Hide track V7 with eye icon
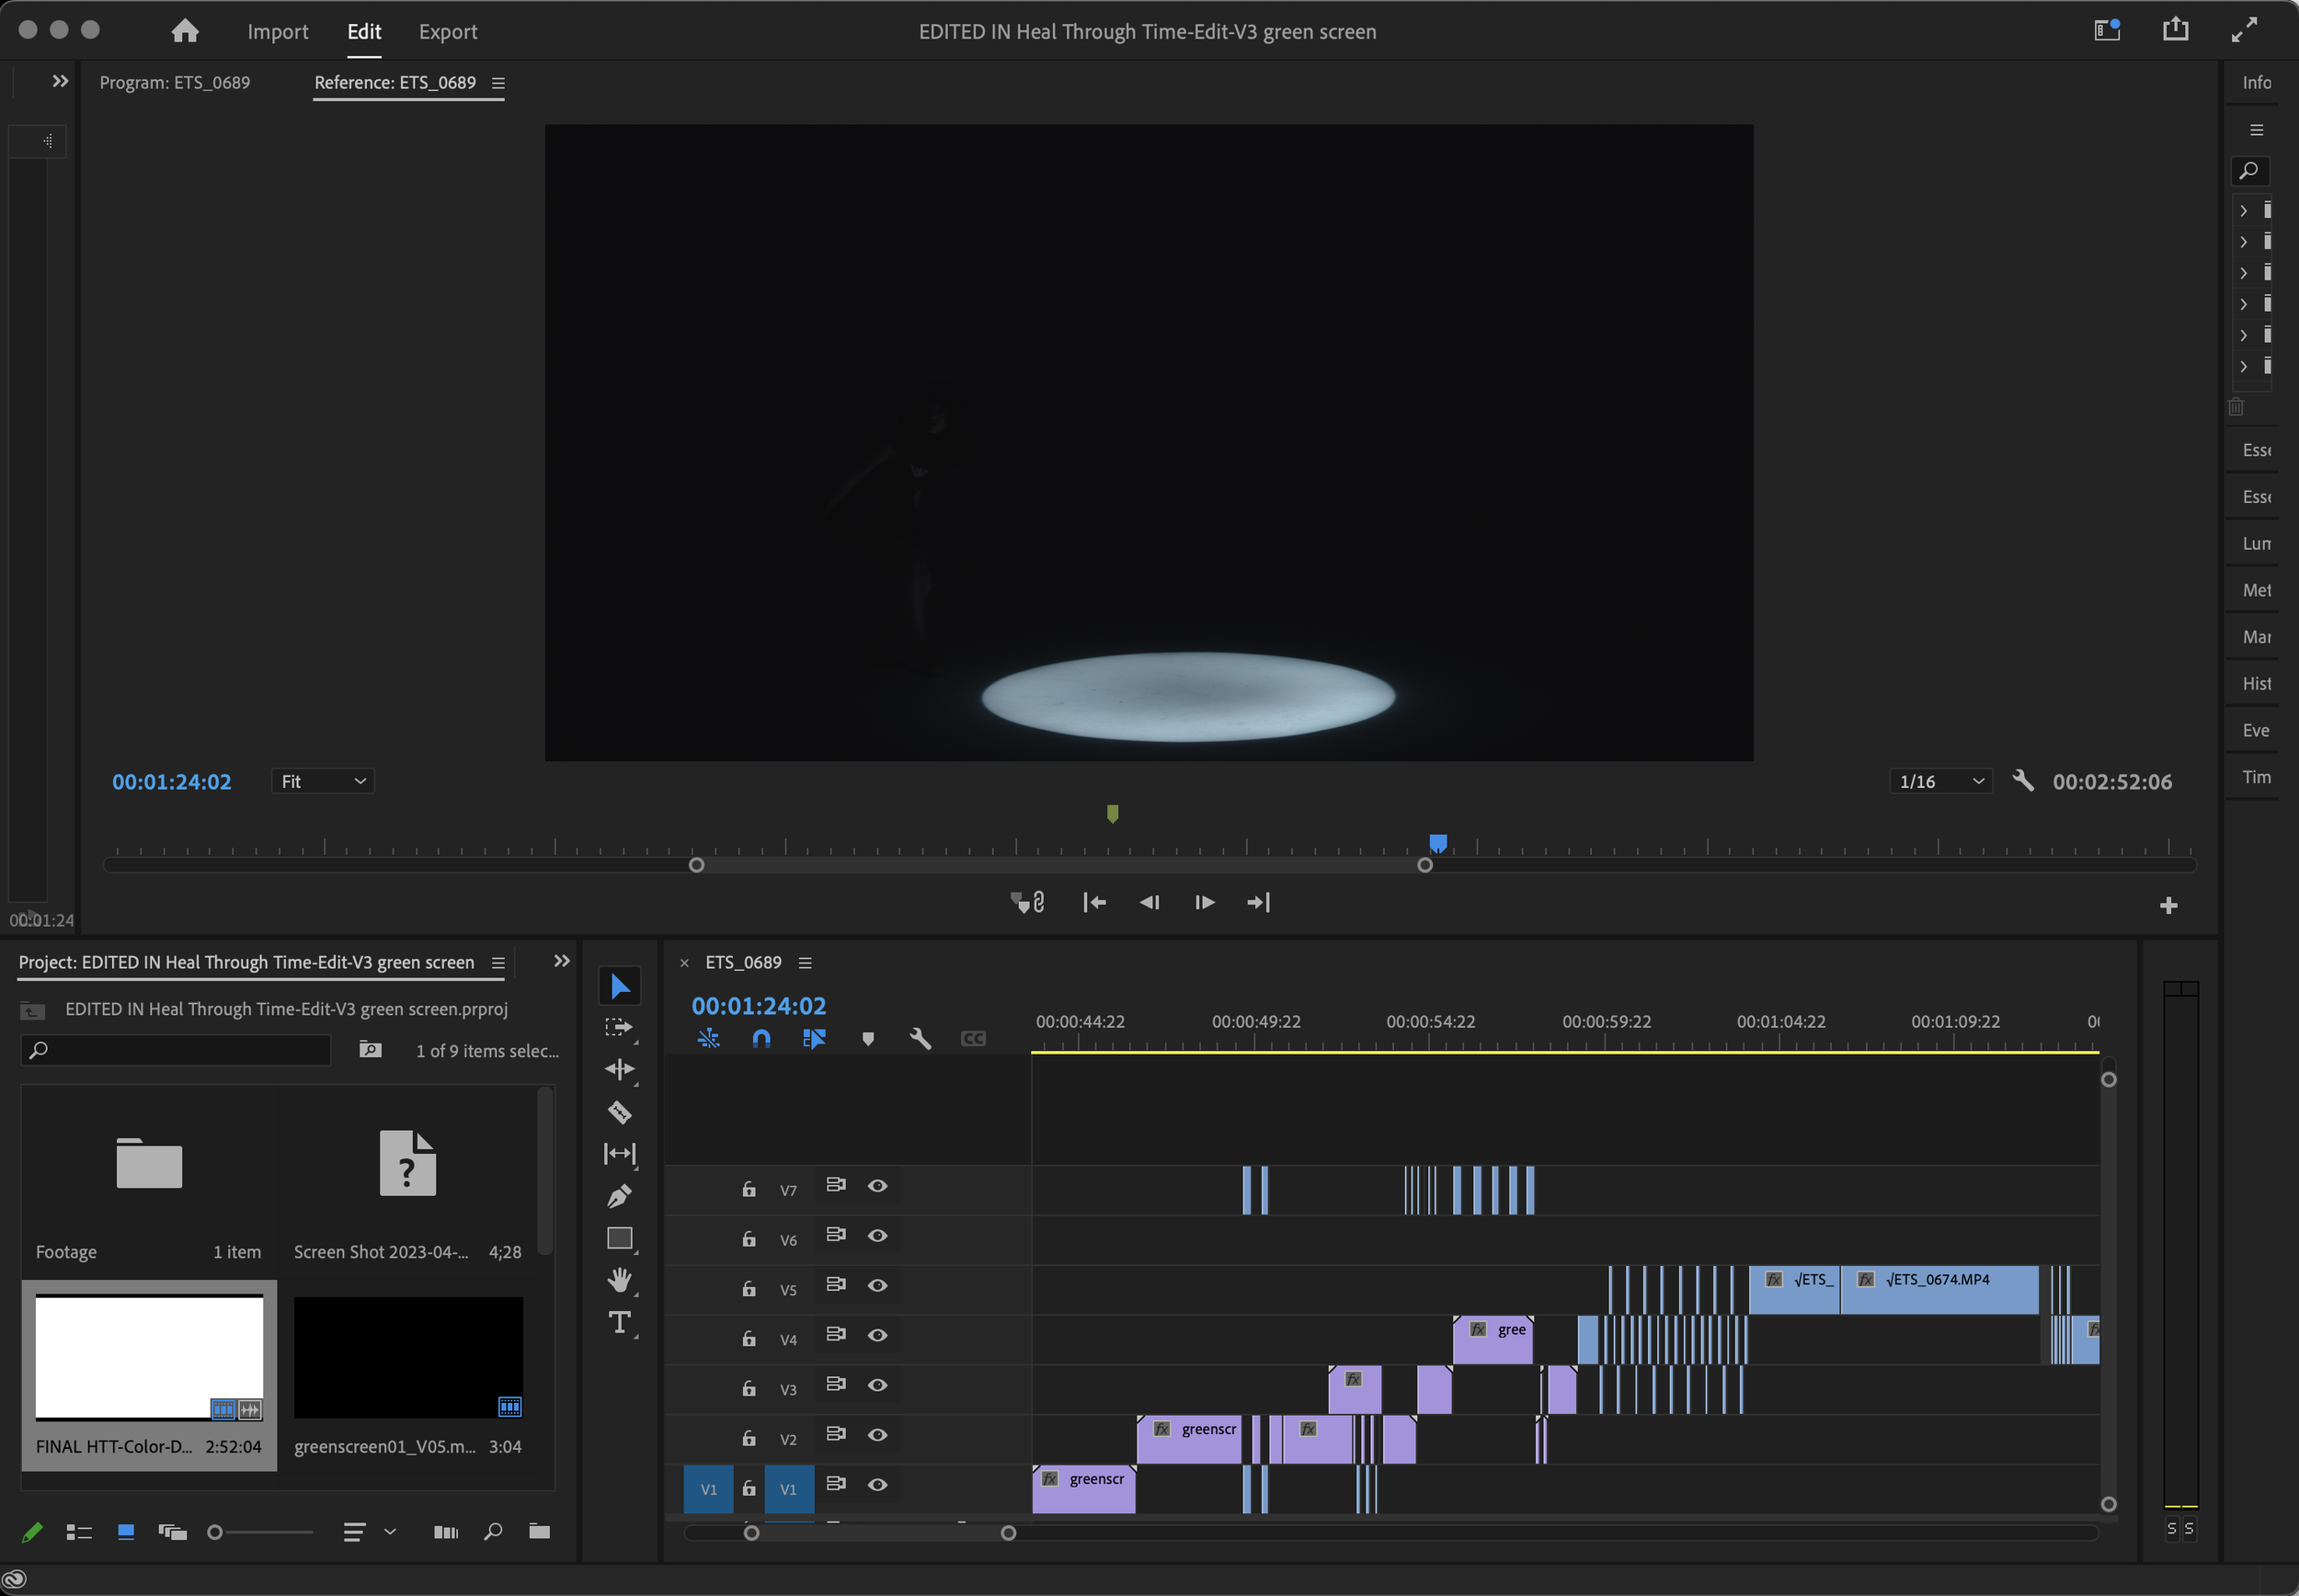 point(877,1186)
